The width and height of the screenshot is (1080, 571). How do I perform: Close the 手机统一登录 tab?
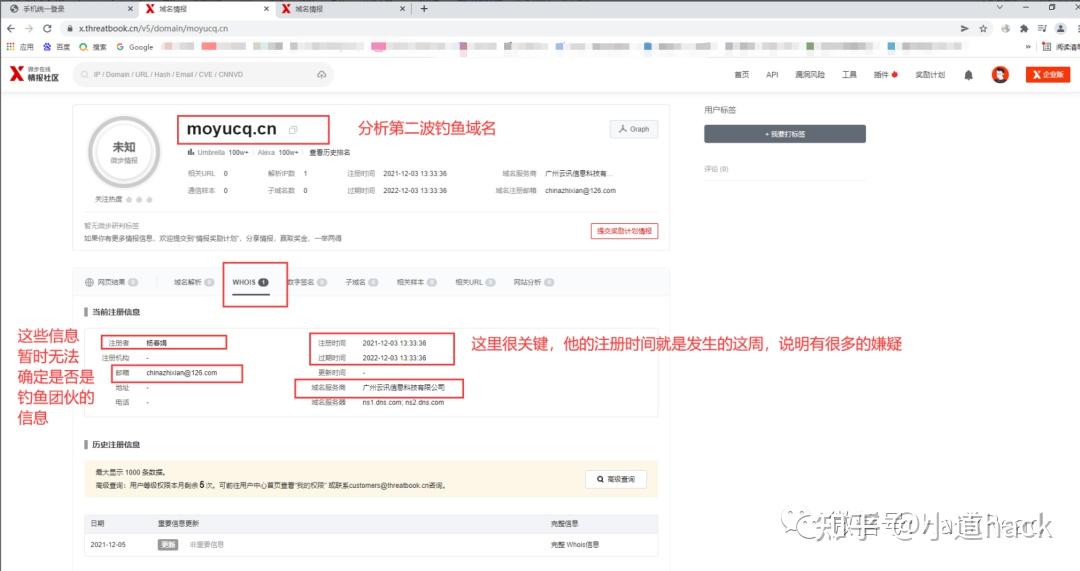pyautogui.click(x=131, y=9)
